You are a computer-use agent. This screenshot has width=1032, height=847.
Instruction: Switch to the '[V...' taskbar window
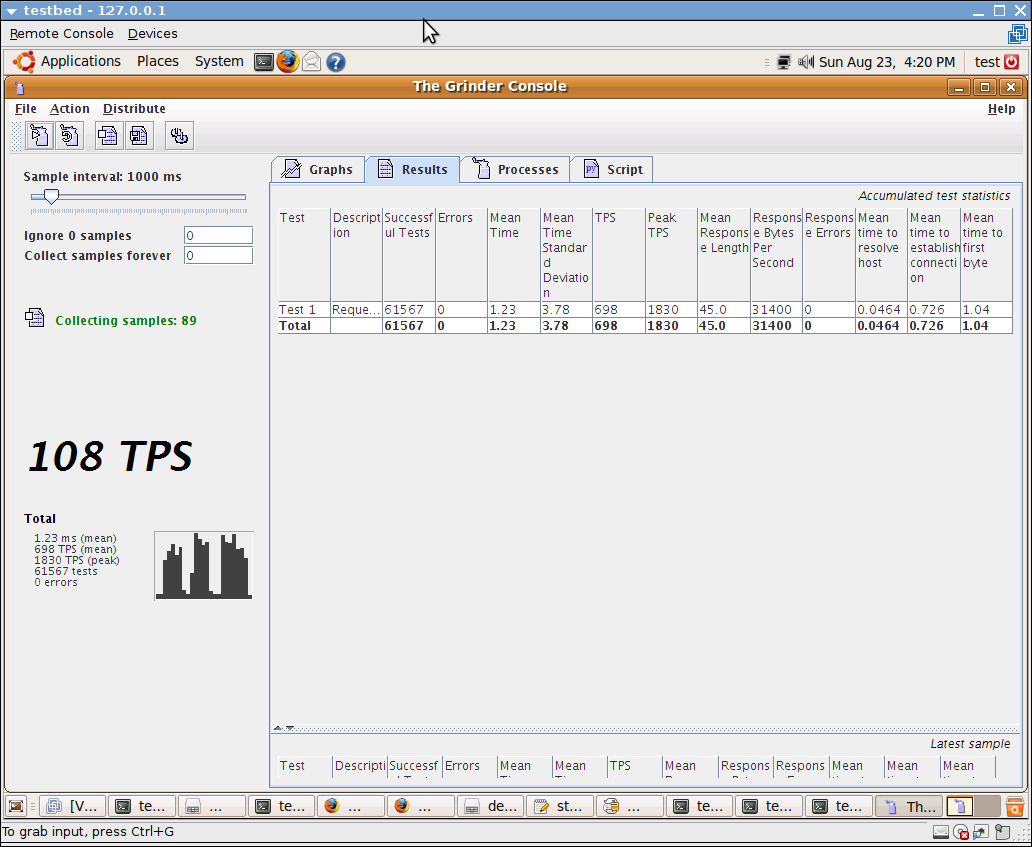72,806
